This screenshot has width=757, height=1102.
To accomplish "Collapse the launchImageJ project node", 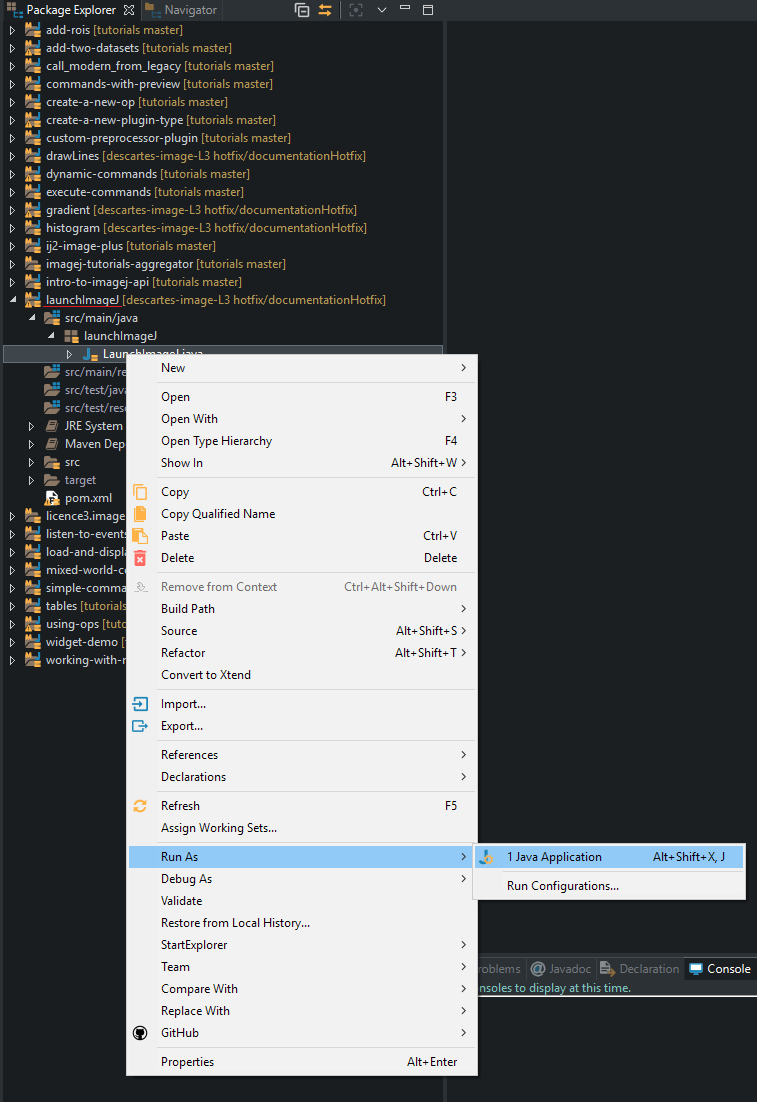I will tap(12, 300).
